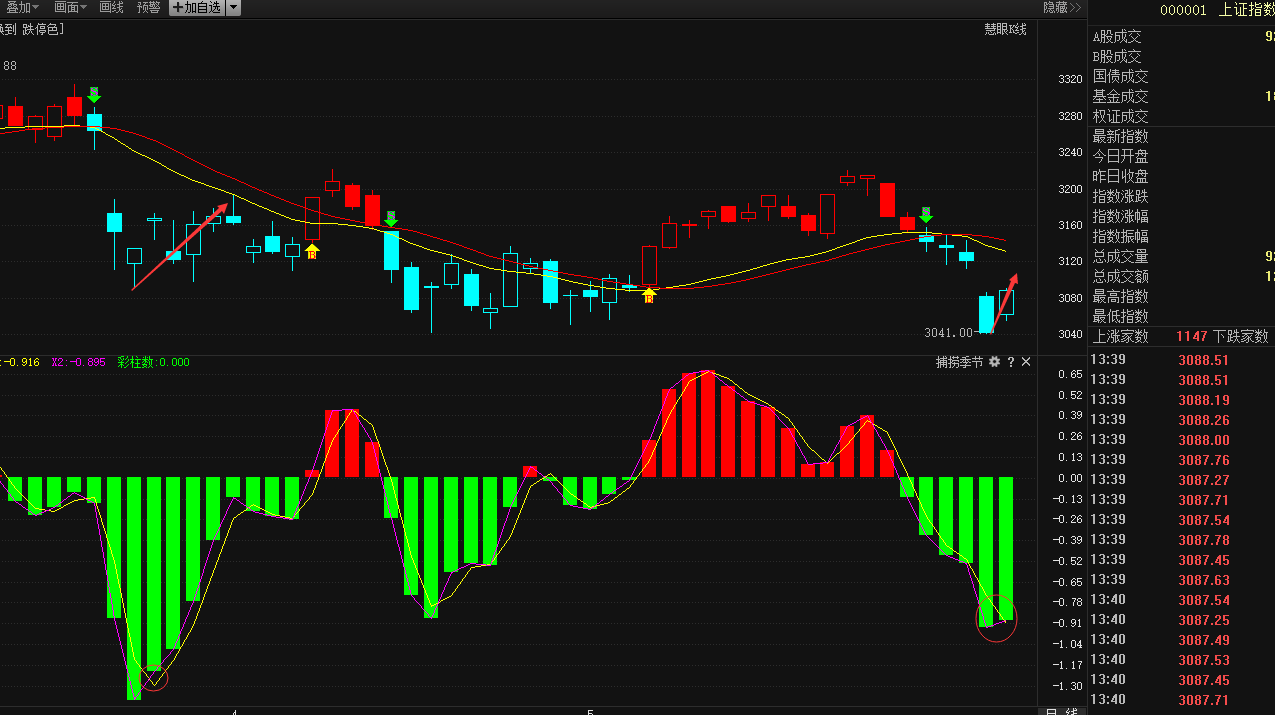Viewport: 1275px width, 715px height.
Task: Open the 预警 alert menu
Action: tap(148, 7)
